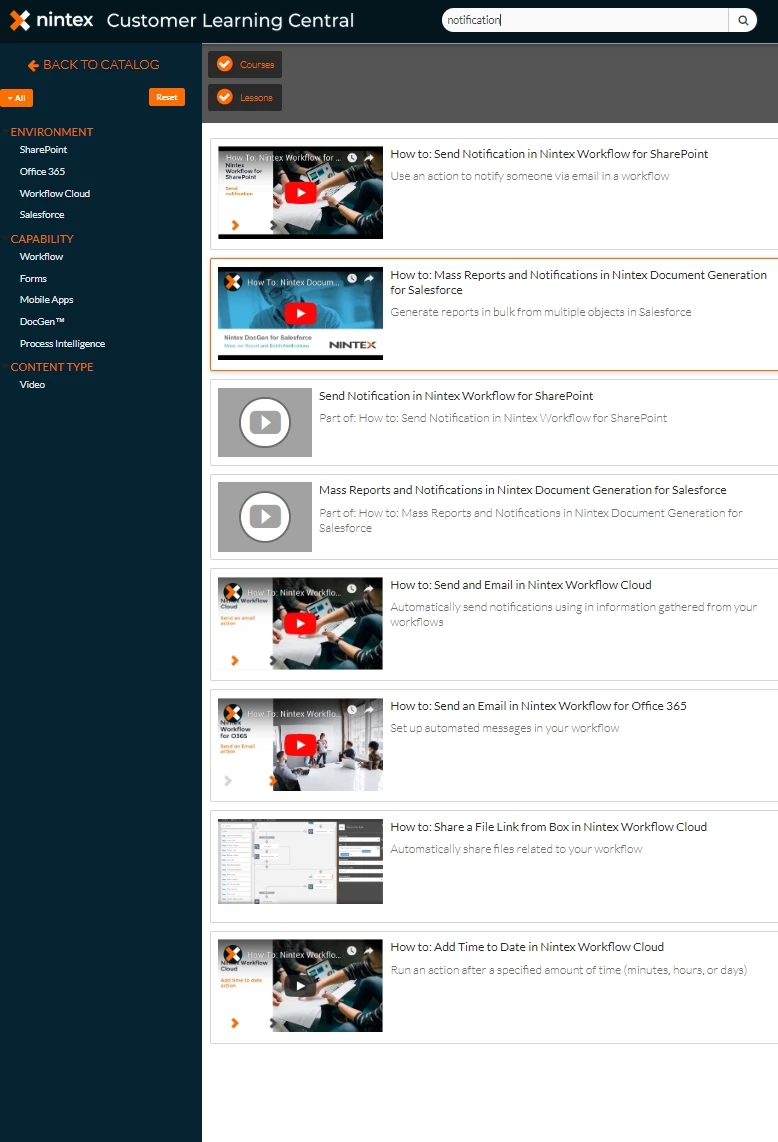The height and width of the screenshot is (1142, 778).
Task: Filter by Salesforce environment
Action: 42,214
